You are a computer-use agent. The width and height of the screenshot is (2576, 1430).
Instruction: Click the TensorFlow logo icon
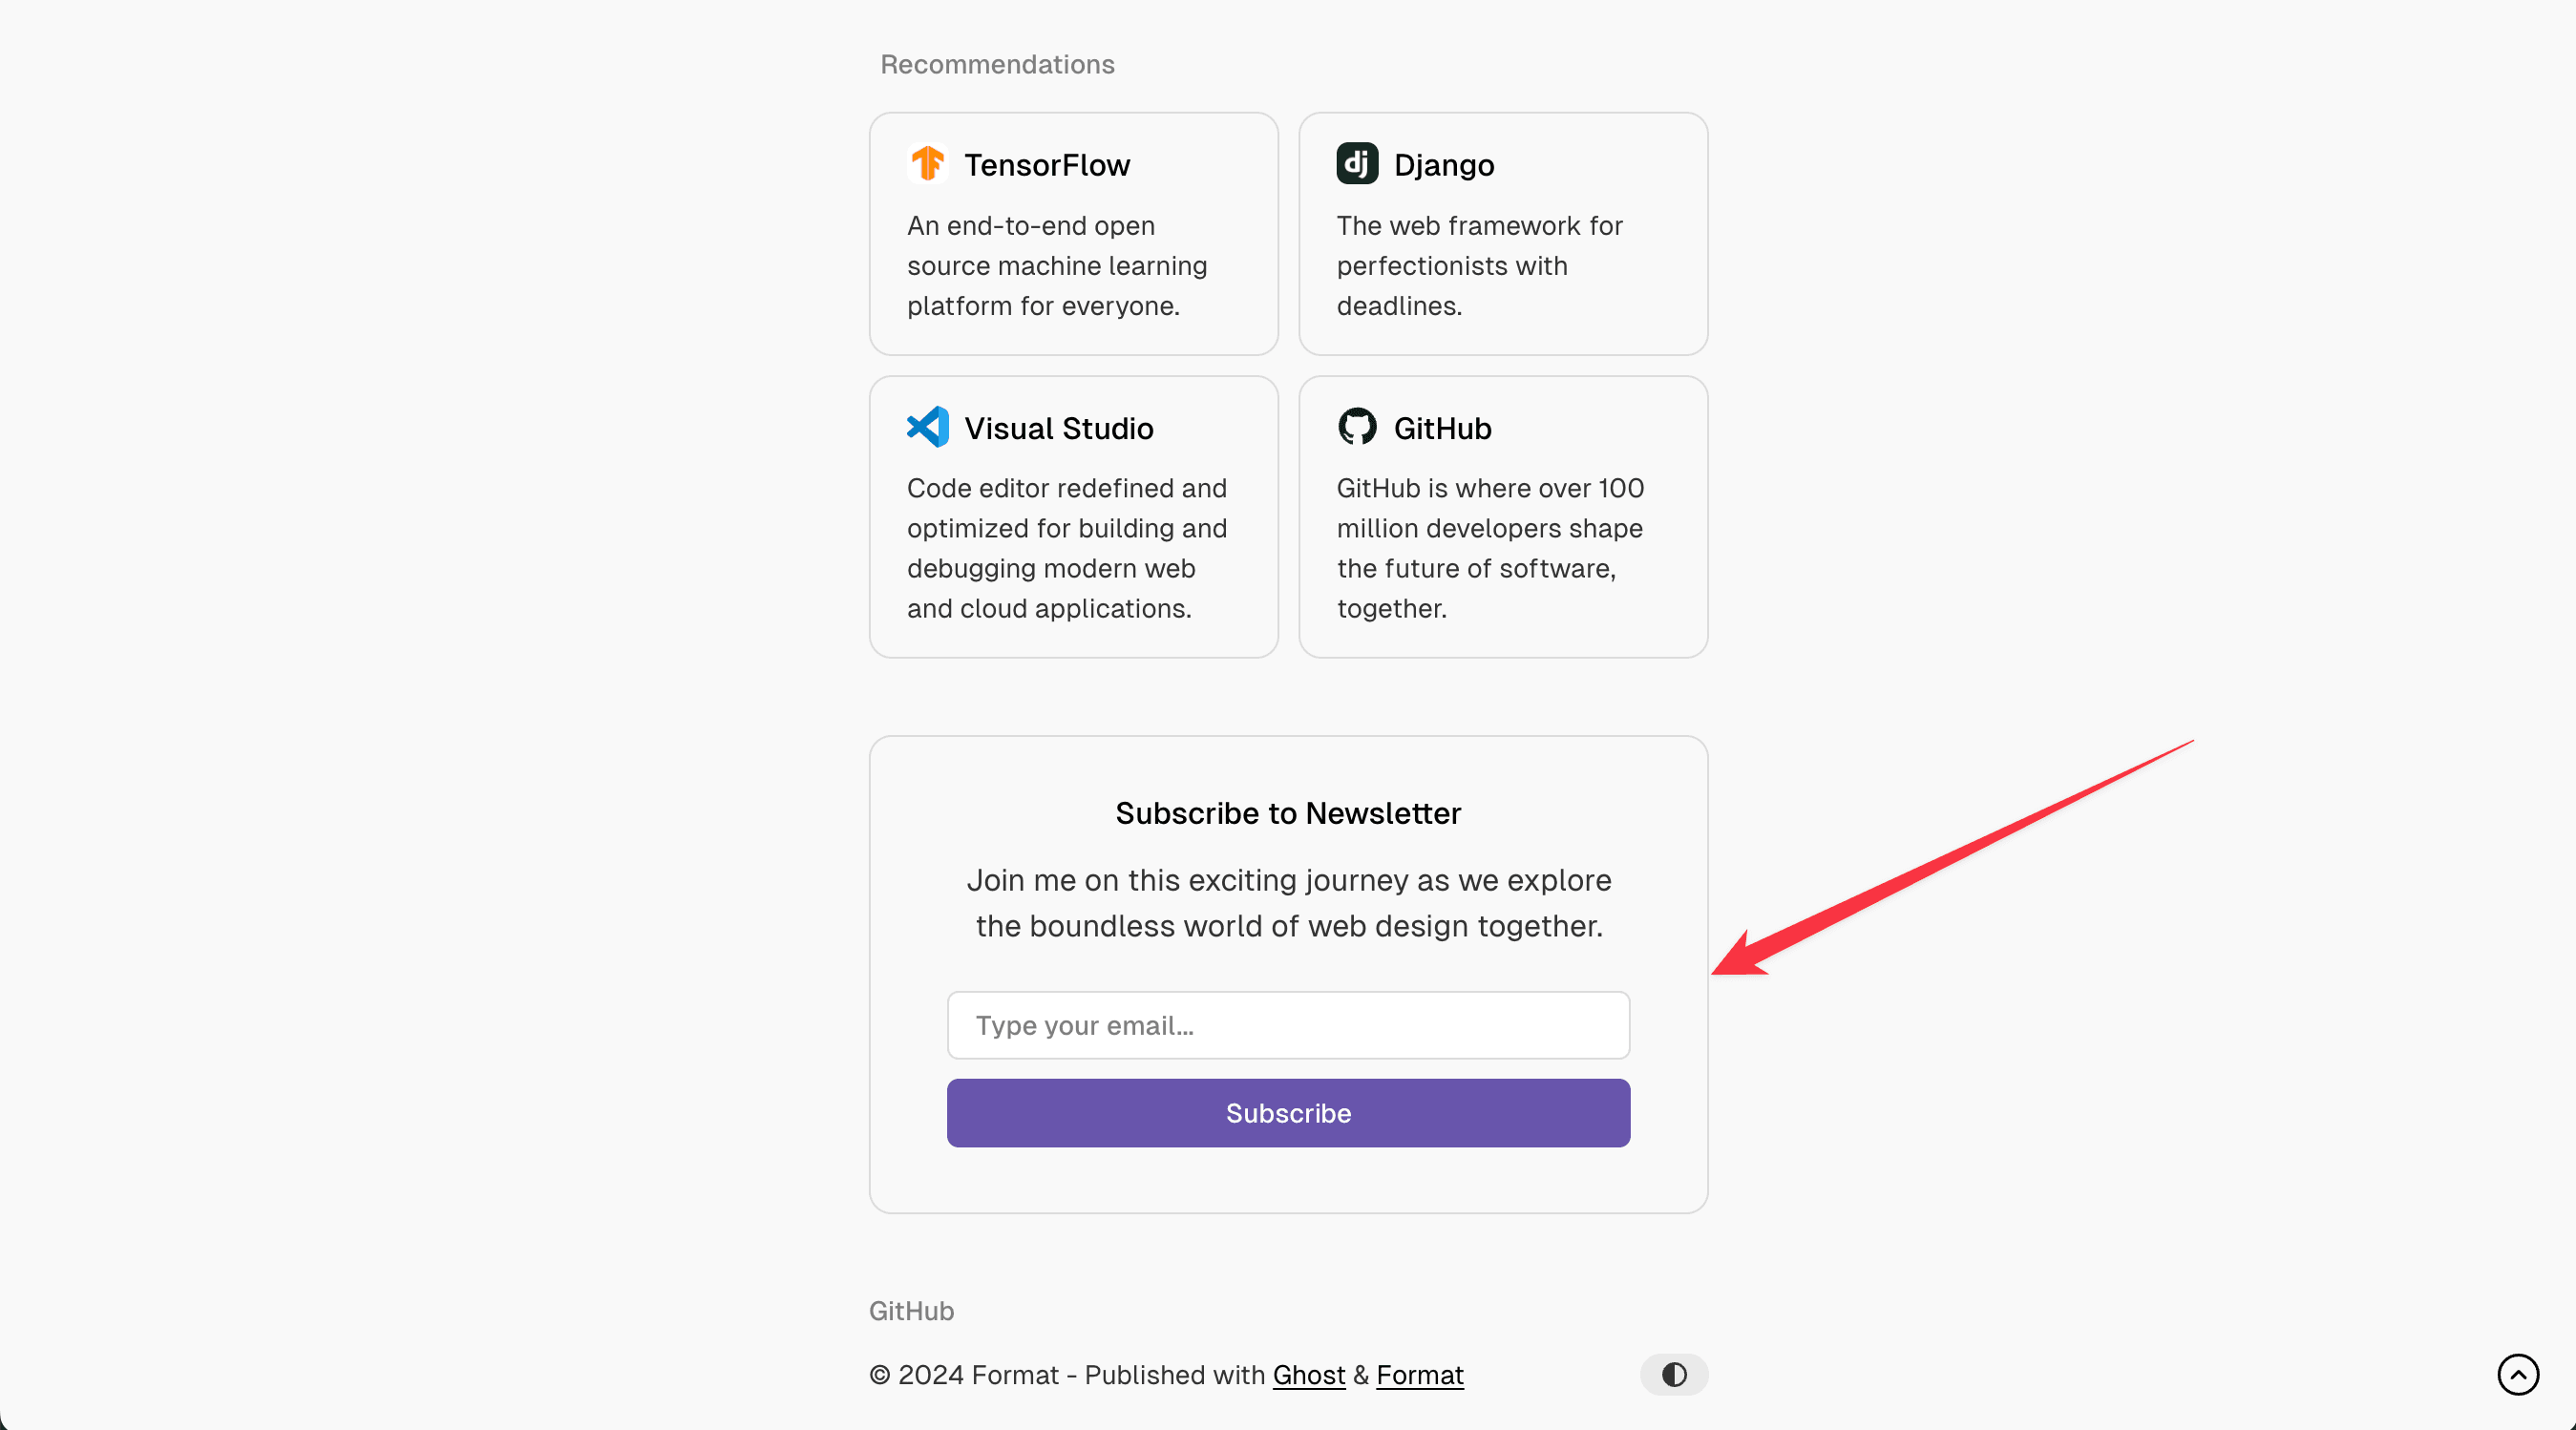click(927, 163)
